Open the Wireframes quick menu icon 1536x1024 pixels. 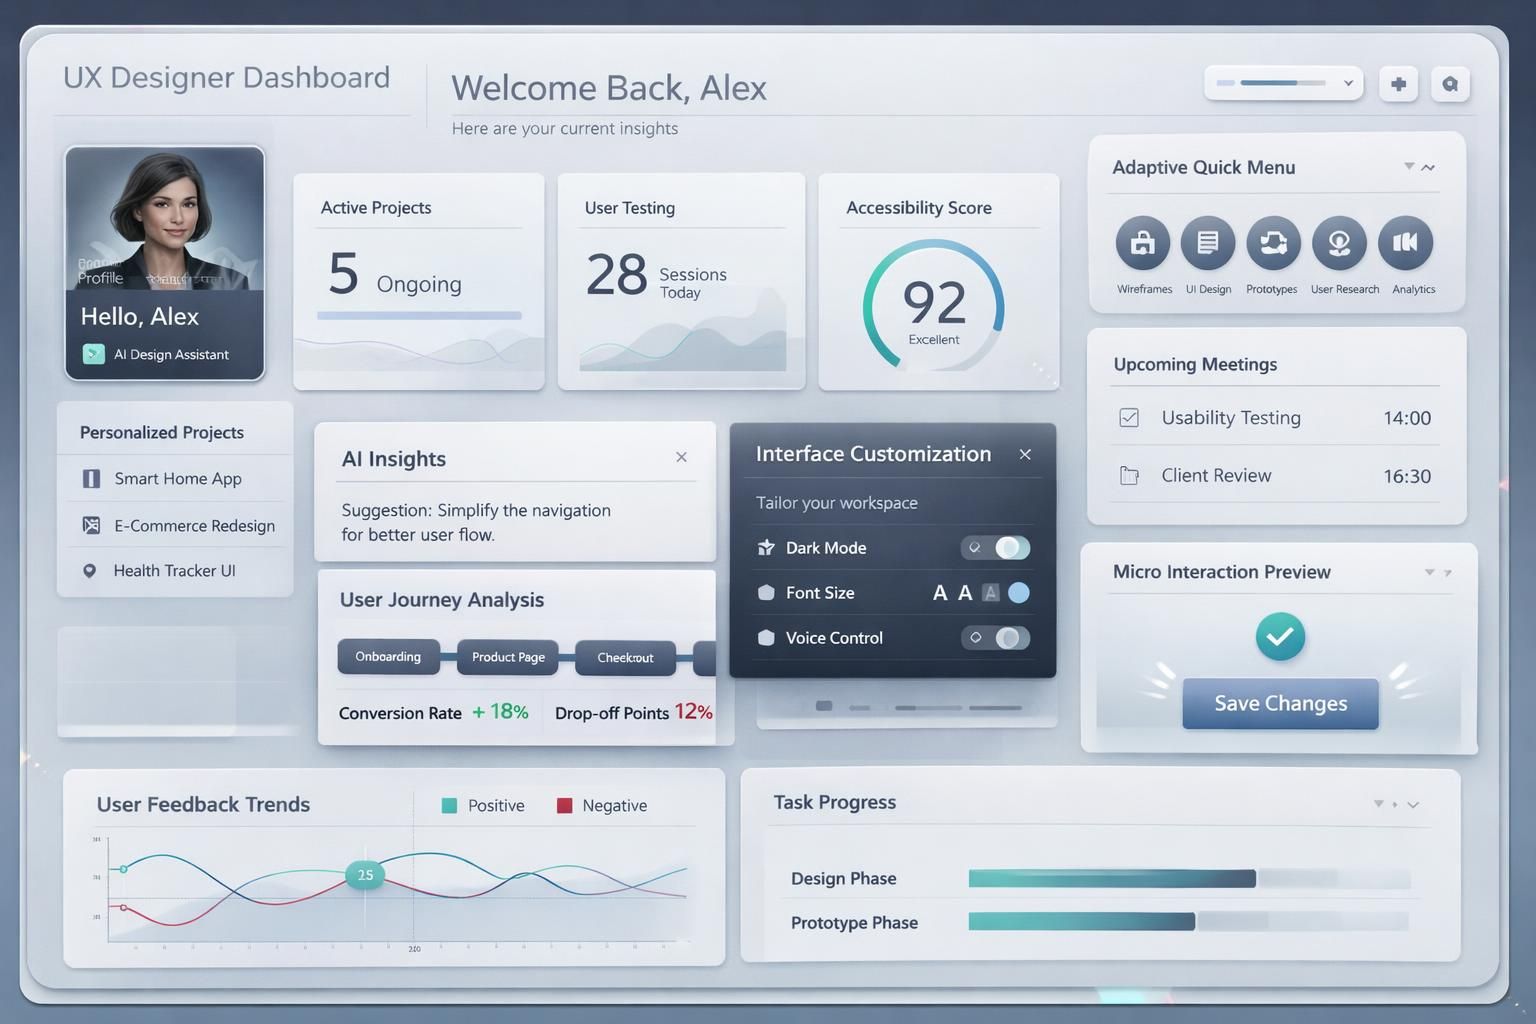click(1142, 243)
